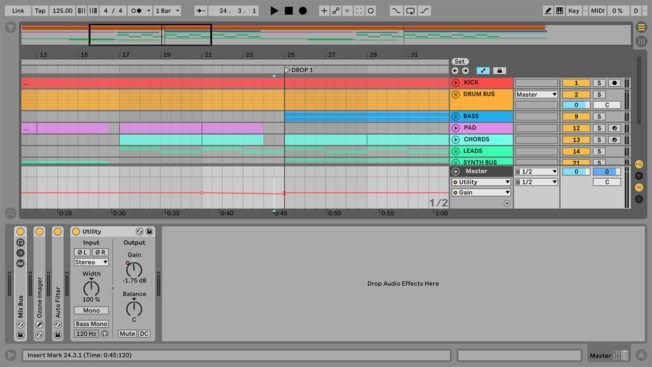
Task: Open the 1 Bar quantization menu
Action: (x=167, y=11)
